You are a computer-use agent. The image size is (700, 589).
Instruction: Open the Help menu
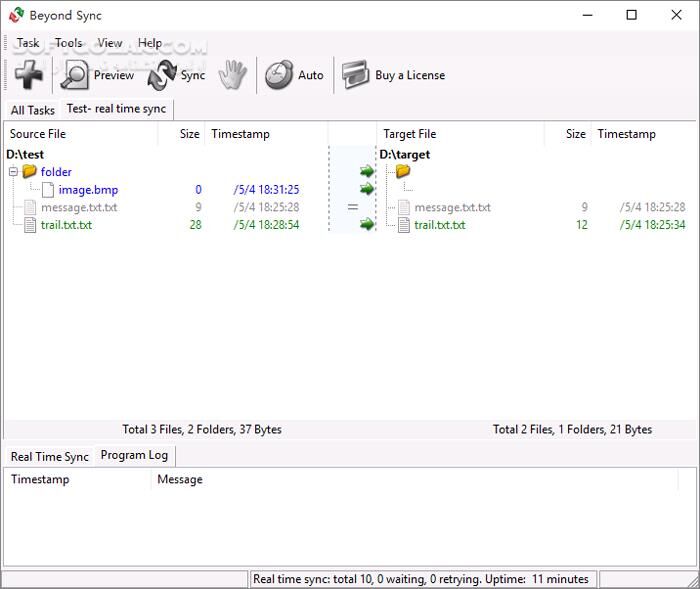click(150, 43)
